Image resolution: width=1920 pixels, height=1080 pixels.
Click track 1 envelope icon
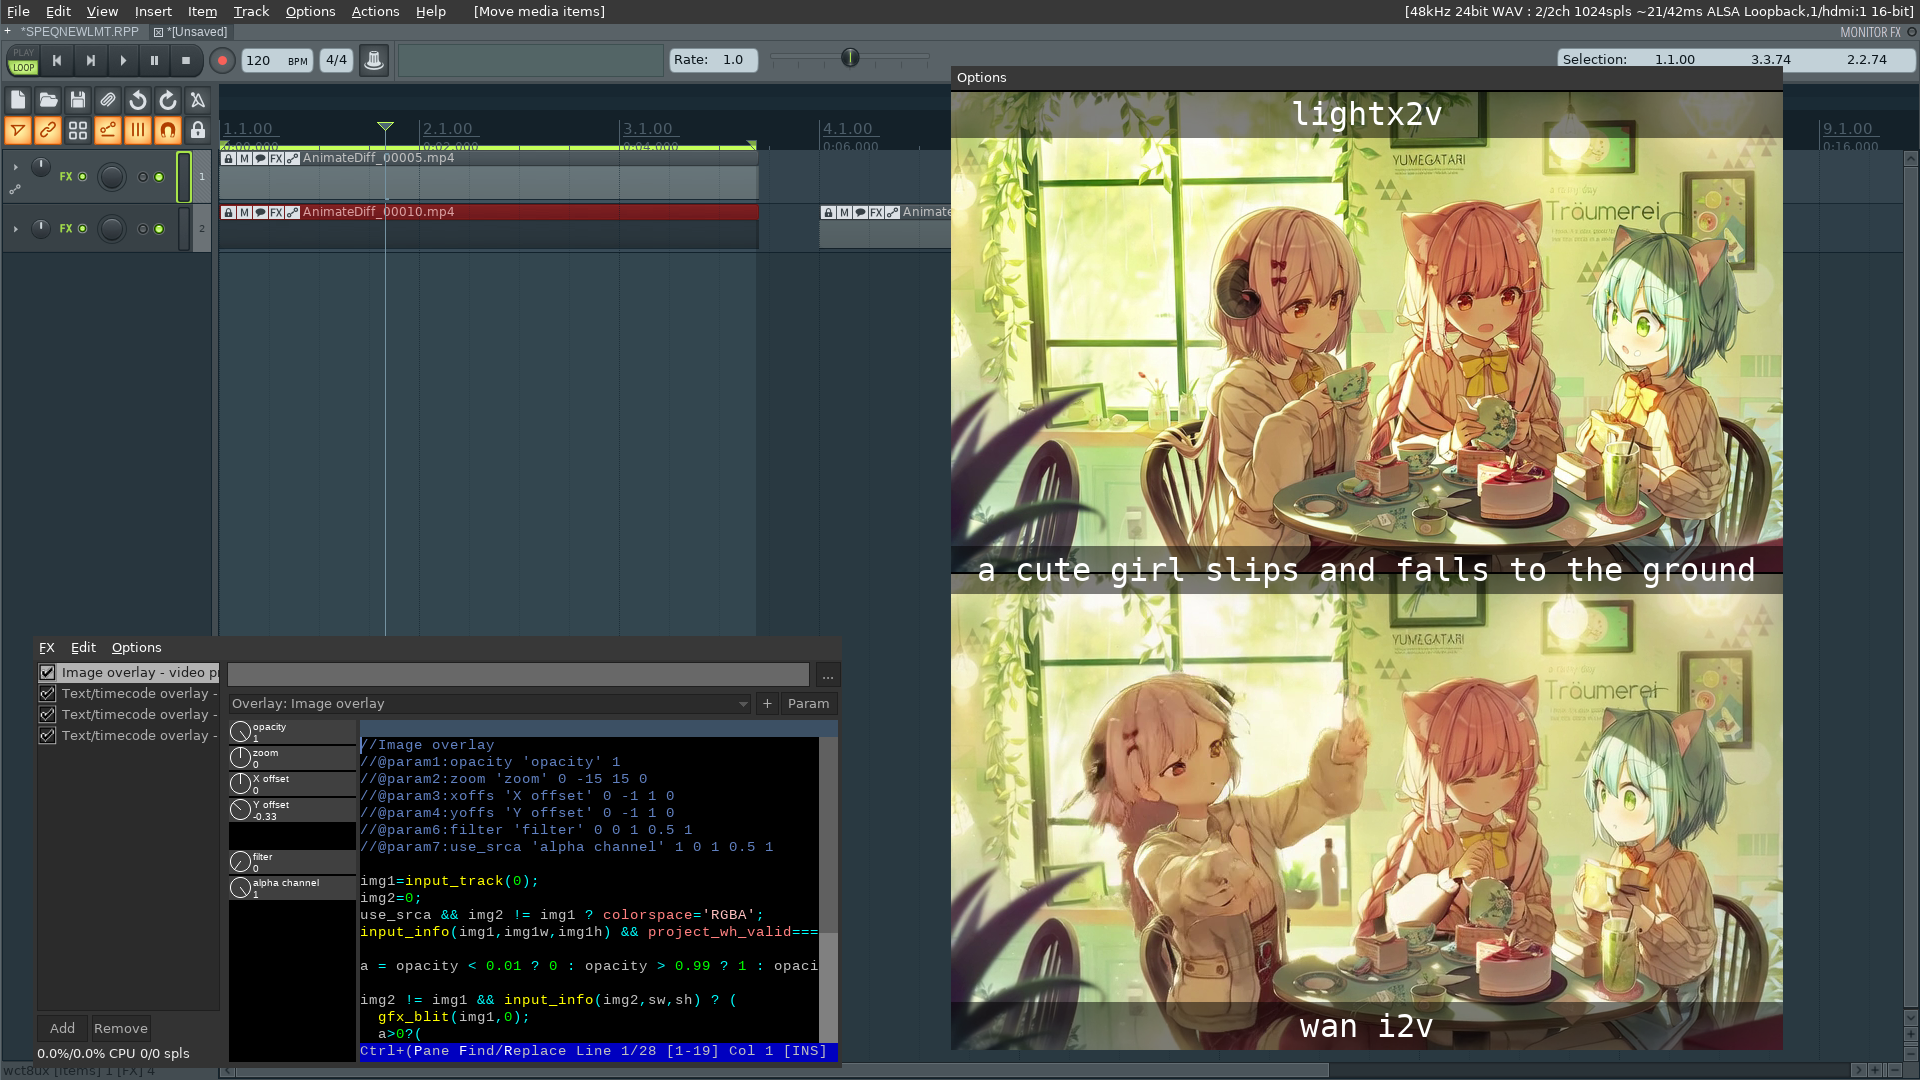point(15,189)
